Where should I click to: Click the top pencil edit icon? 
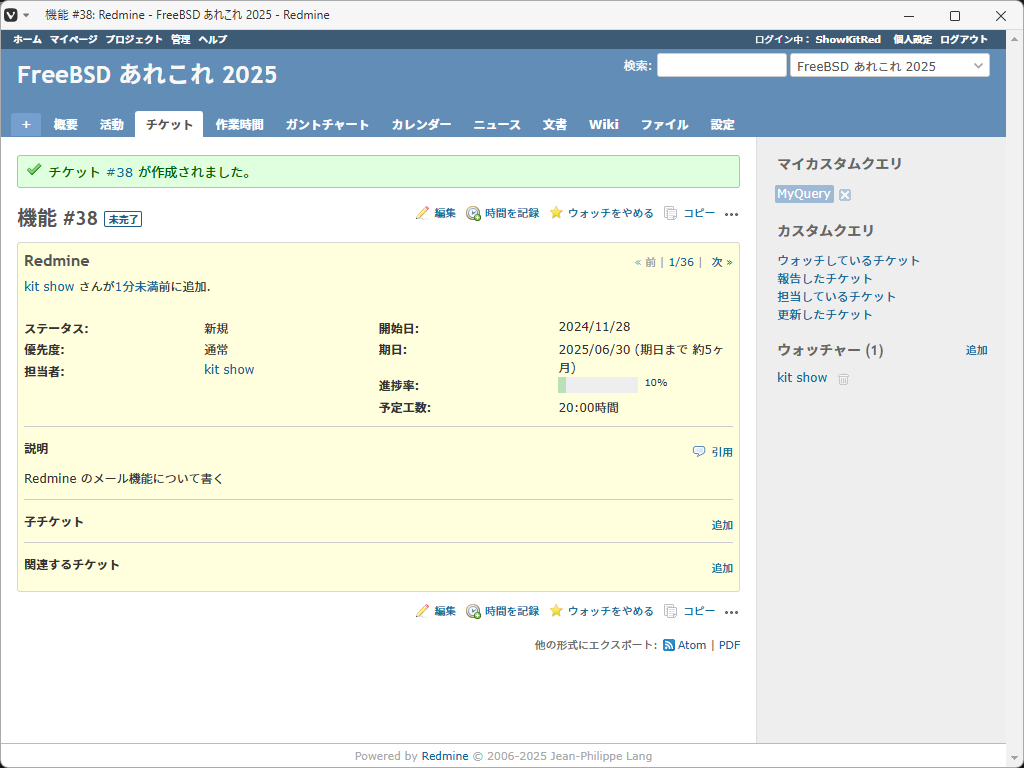[423, 213]
